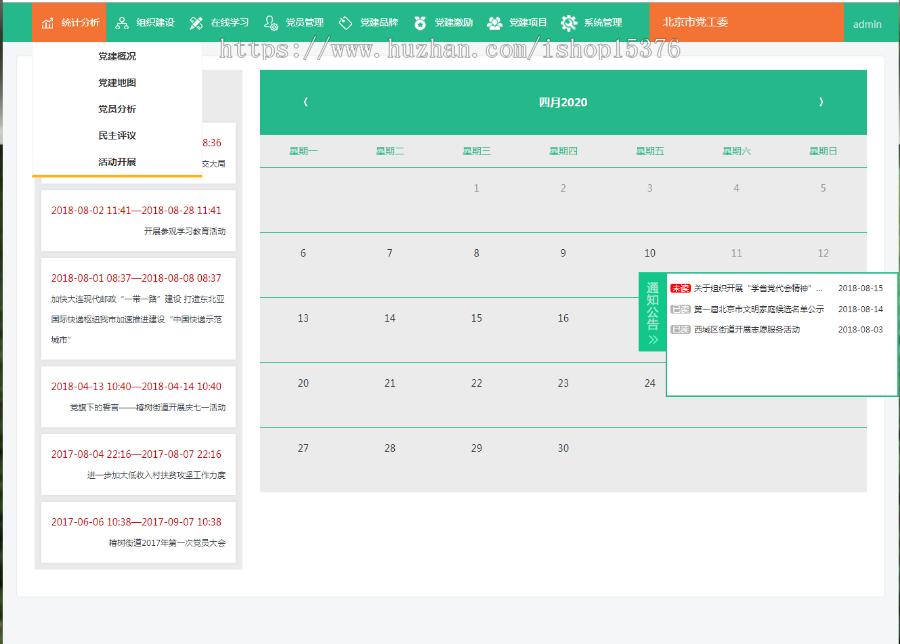900x644 pixels.
Task: Click the 组织建设 org-chart icon
Action: pos(122,23)
